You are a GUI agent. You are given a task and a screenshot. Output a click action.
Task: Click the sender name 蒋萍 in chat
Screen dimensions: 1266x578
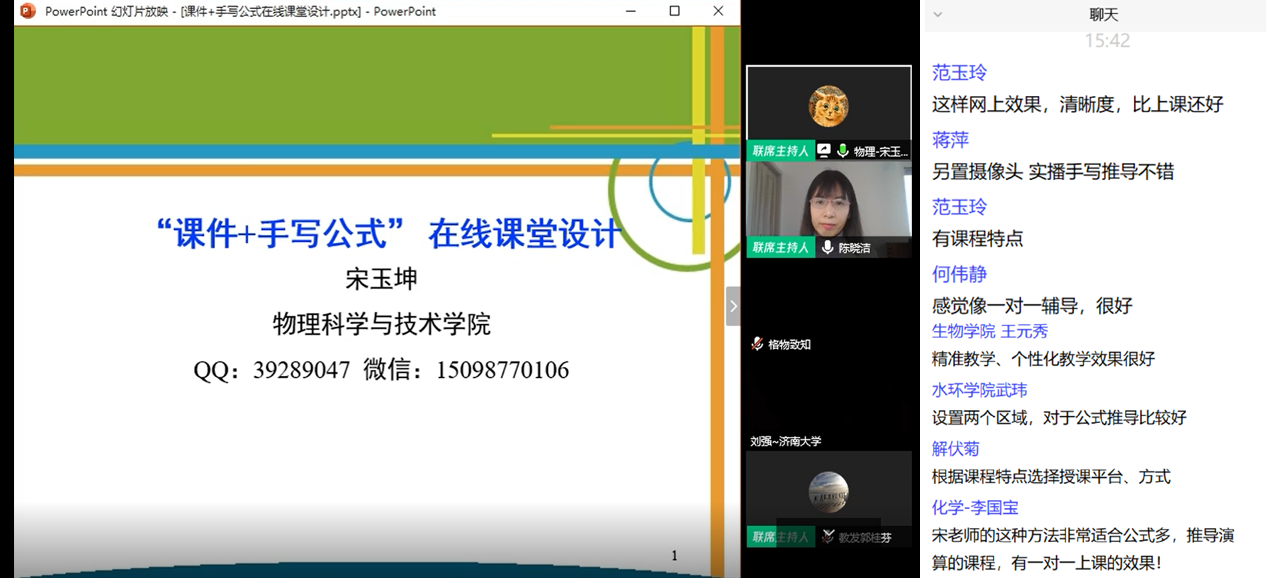pos(950,139)
